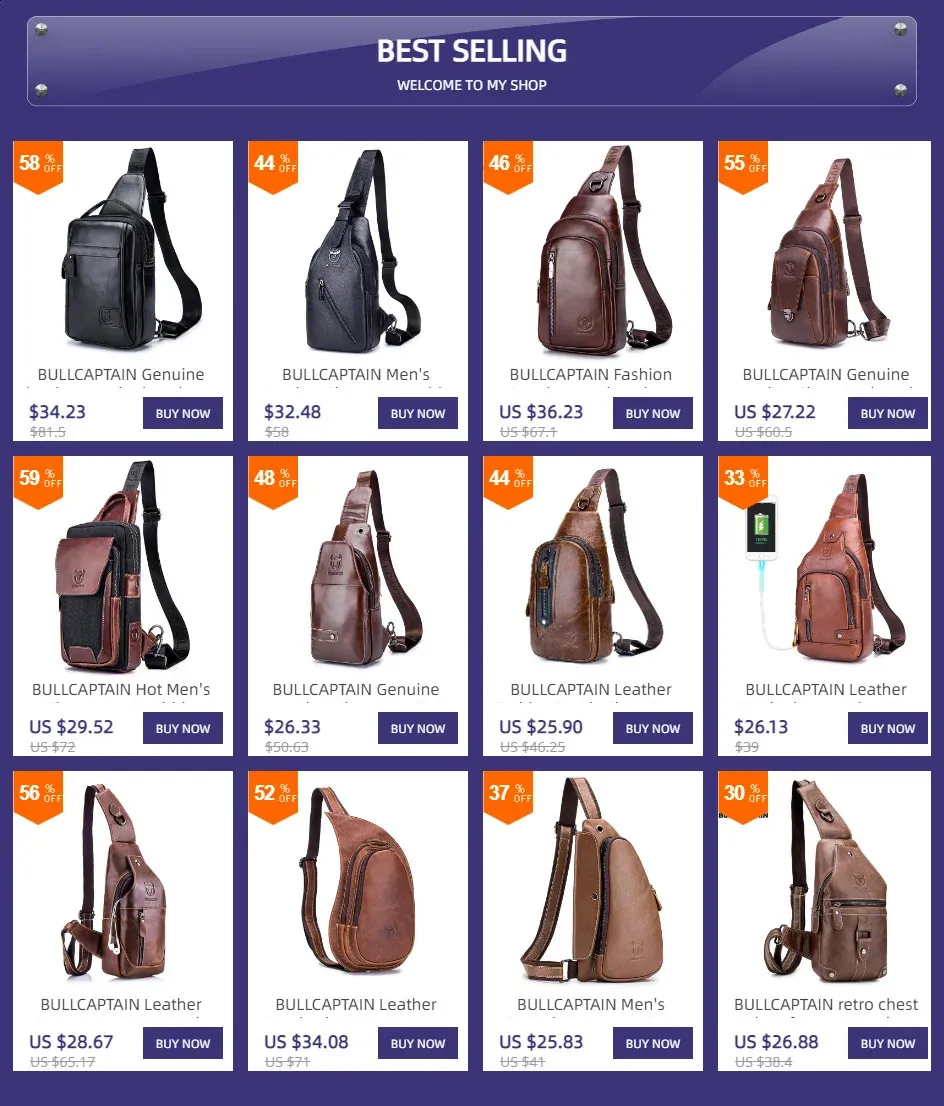Viewport: 944px width, 1106px height.
Task: Click the 55% off discount badge
Action: click(x=744, y=167)
